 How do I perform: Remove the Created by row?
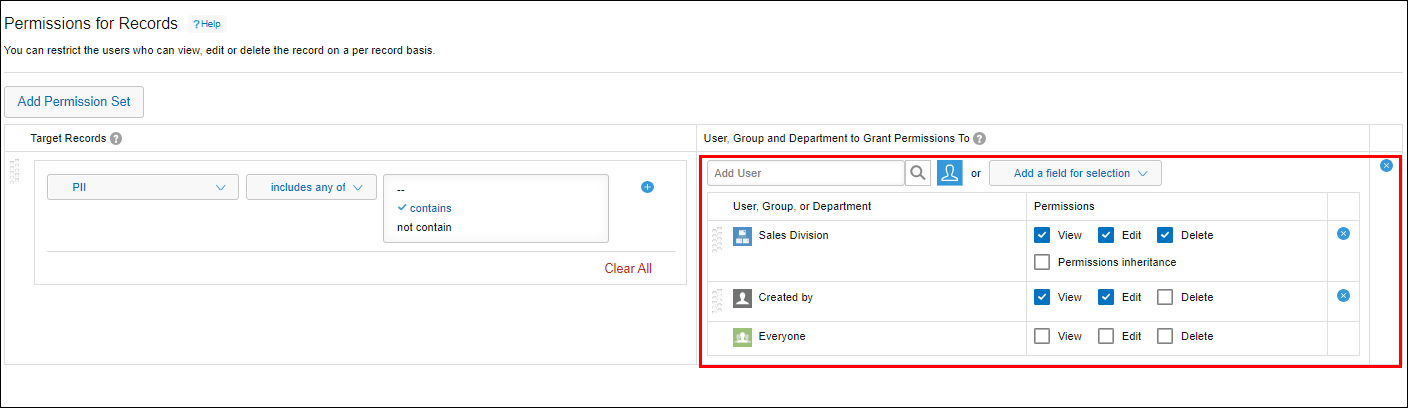[x=1343, y=295]
